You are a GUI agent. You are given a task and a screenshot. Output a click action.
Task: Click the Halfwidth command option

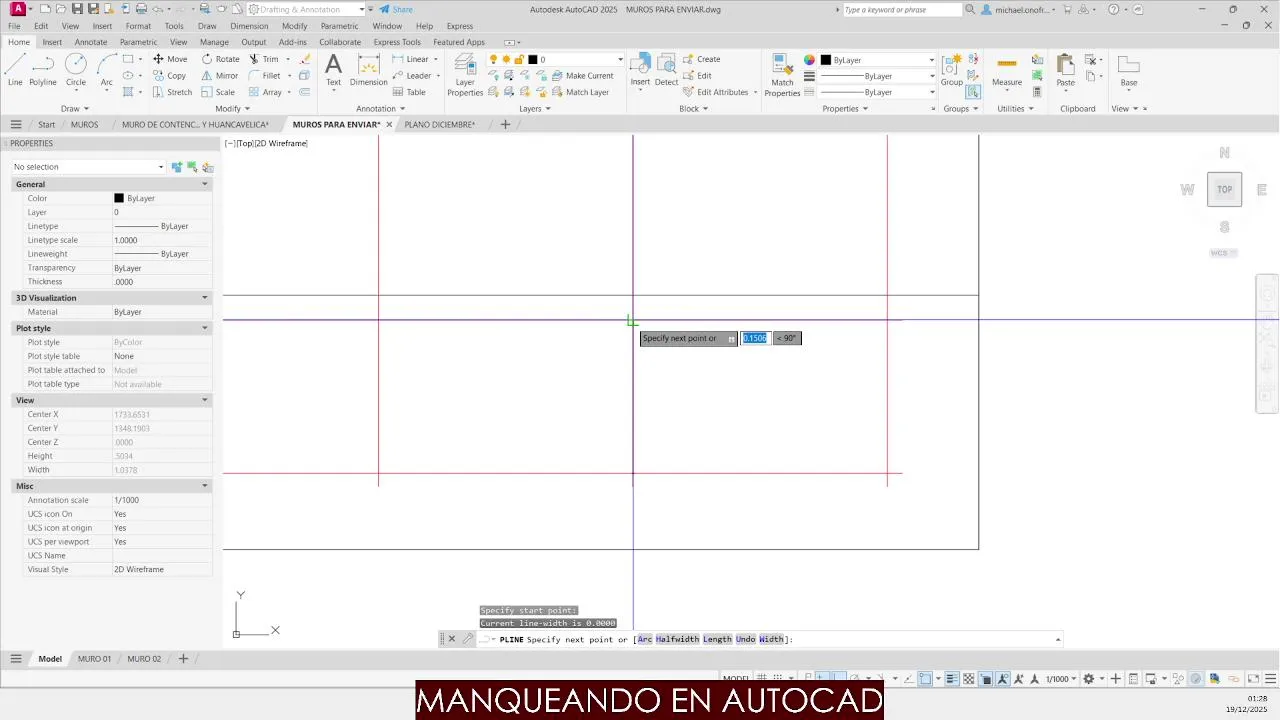(x=677, y=639)
